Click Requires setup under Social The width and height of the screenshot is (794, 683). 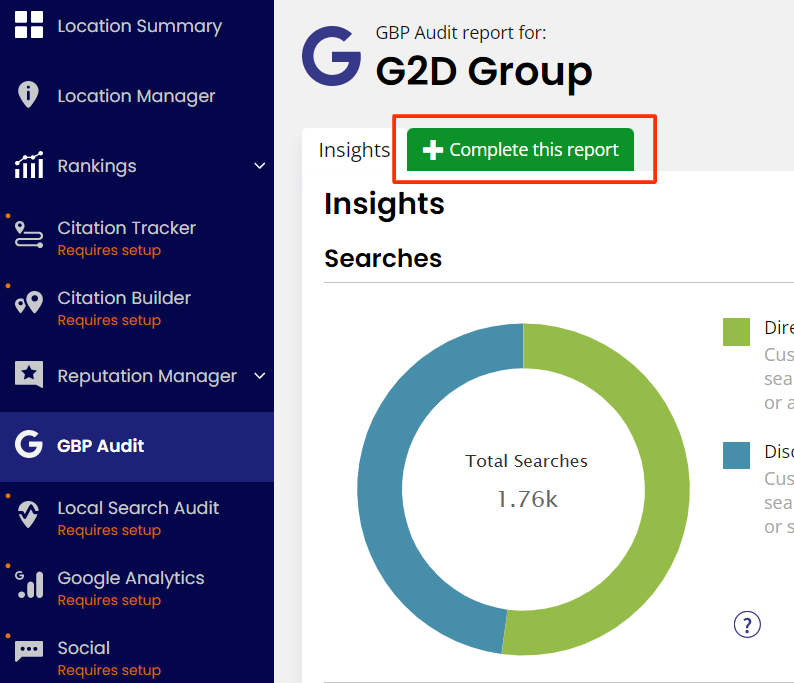tap(109, 670)
